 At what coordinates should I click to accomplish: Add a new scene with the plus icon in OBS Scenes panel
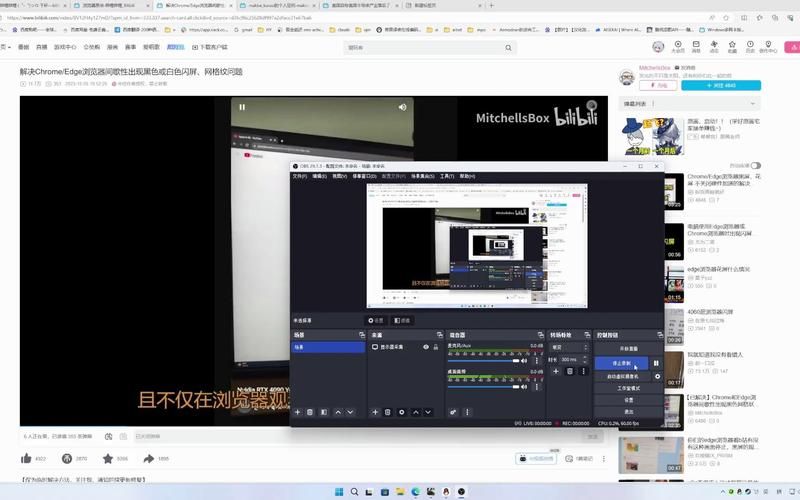(x=297, y=412)
